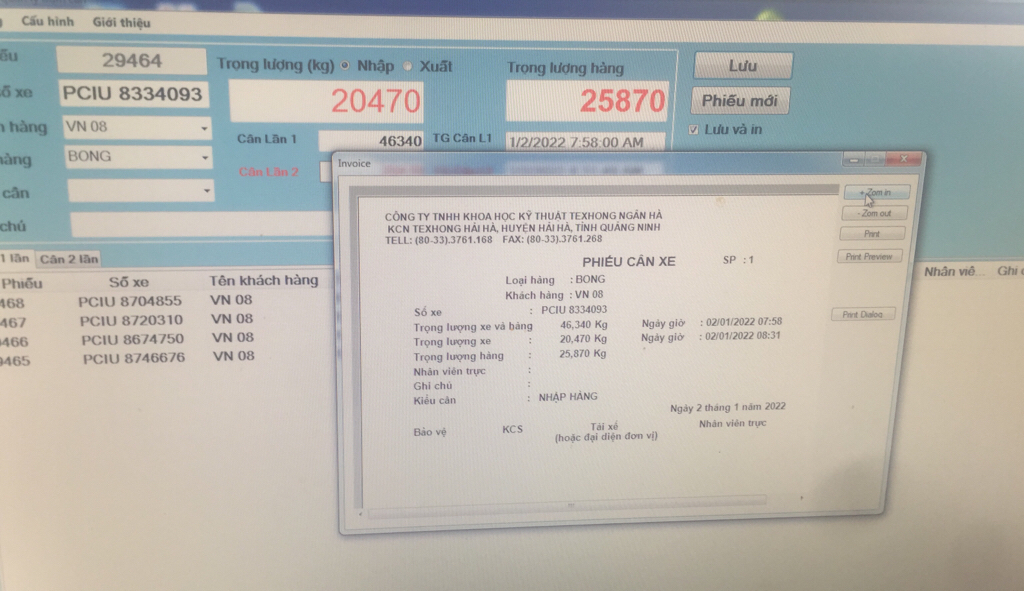Click the Zoom in button in Invoice
The image size is (1024, 591).
874,192
